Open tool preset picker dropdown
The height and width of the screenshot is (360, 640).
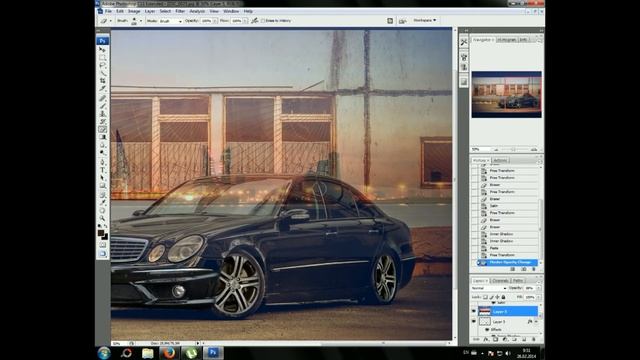point(111,21)
